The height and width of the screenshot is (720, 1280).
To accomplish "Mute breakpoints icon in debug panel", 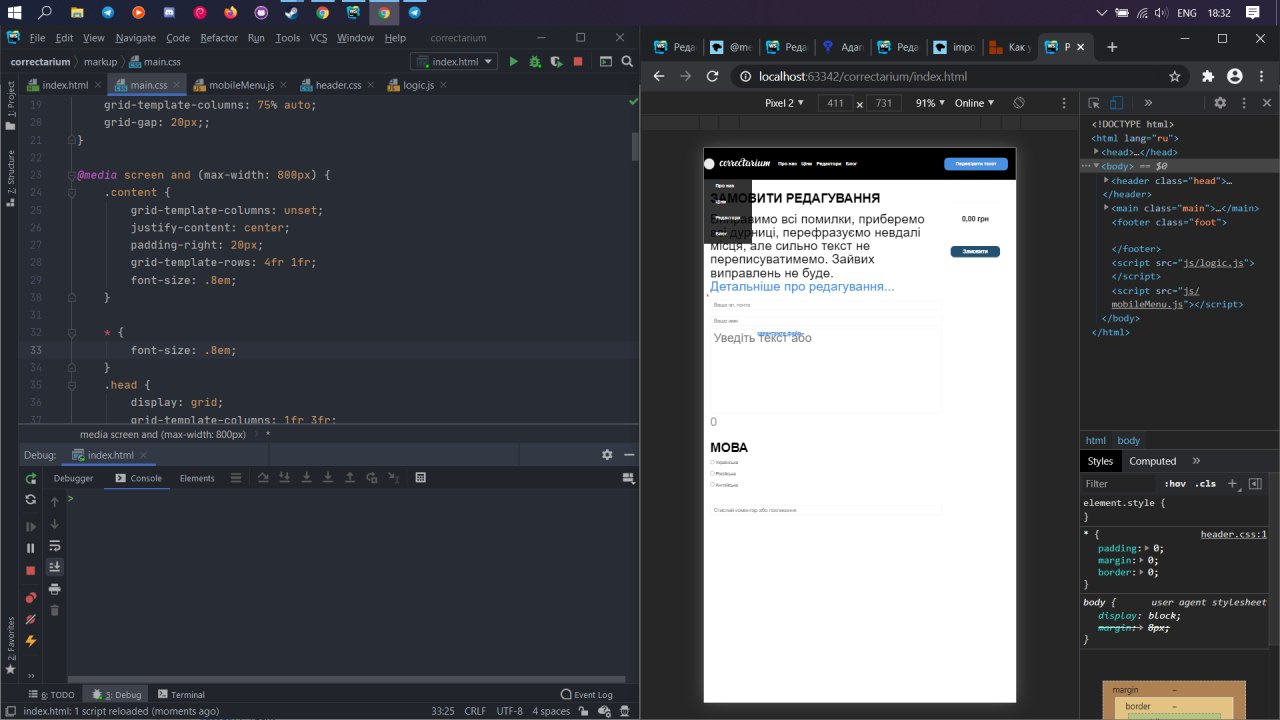I will pyautogui.click(x=31, y=619).
